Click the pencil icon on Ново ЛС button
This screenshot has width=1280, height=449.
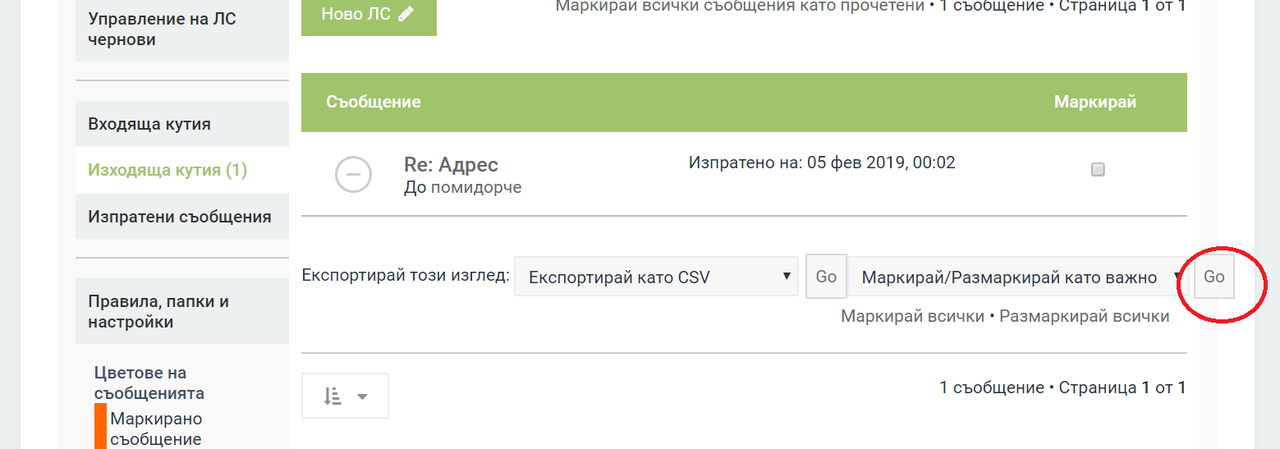[x=405, y=14]
